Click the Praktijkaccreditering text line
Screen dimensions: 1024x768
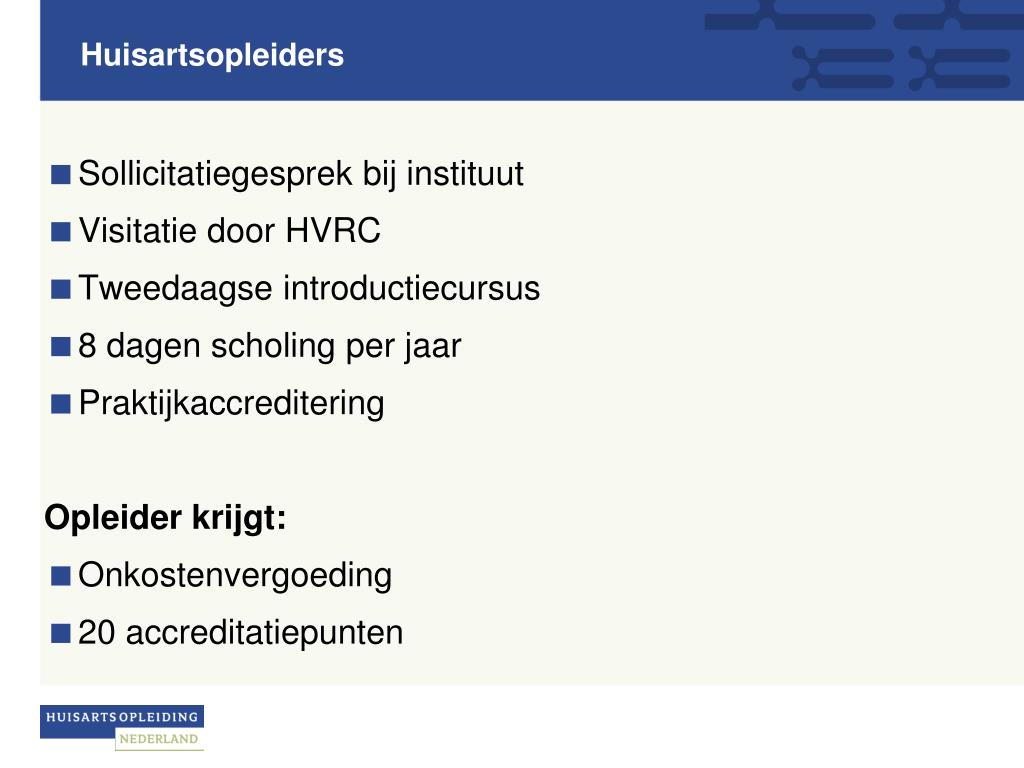point(231,404)
